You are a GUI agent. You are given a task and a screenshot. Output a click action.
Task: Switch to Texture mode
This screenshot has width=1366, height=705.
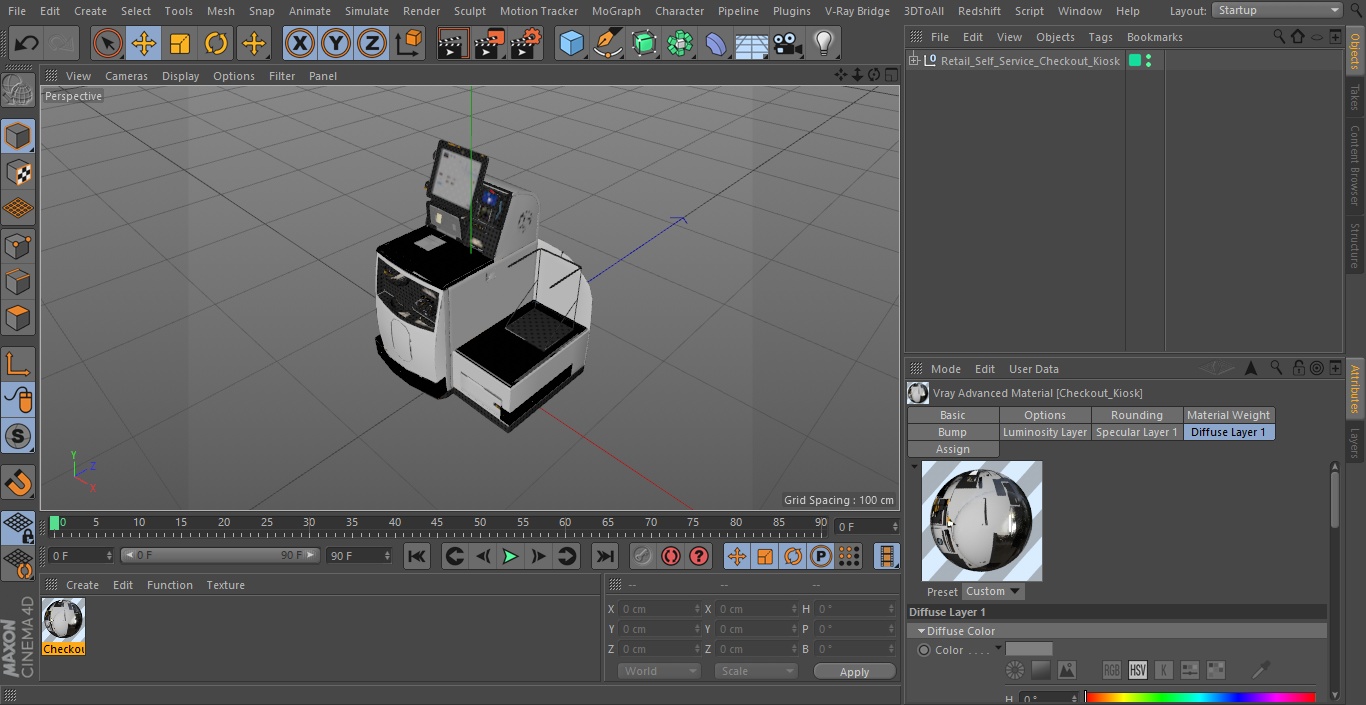click(x=18, y=172)
